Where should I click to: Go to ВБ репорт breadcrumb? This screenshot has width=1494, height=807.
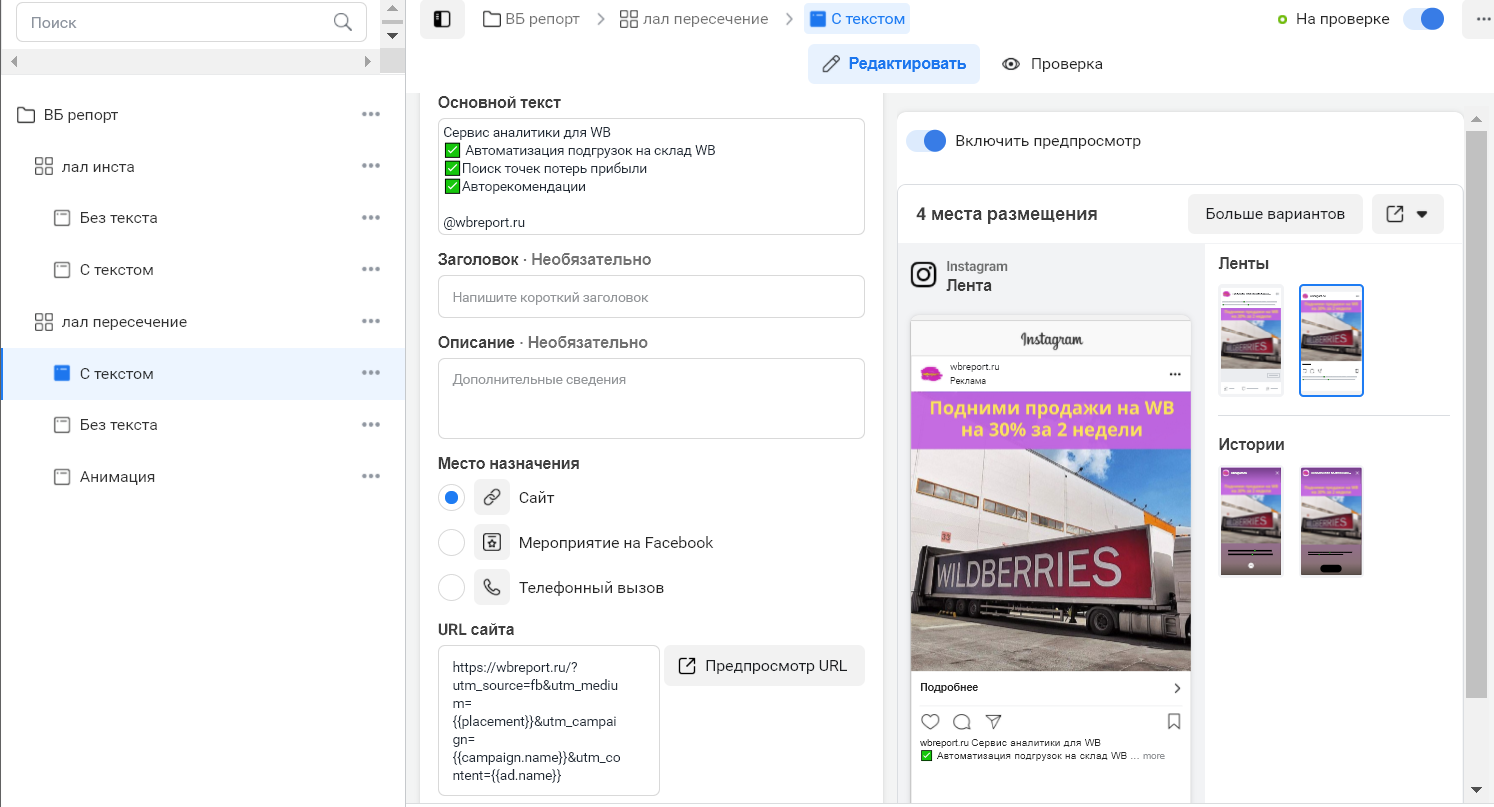tap(531, 19)
